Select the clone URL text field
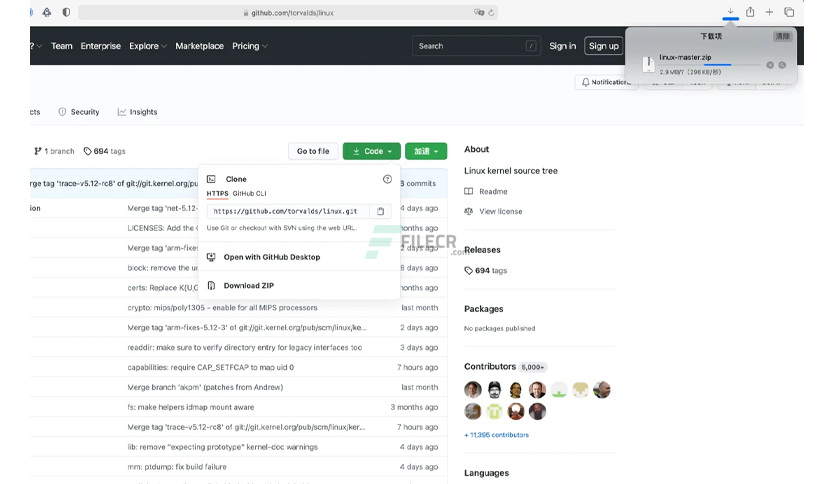 tap(288, 211)
